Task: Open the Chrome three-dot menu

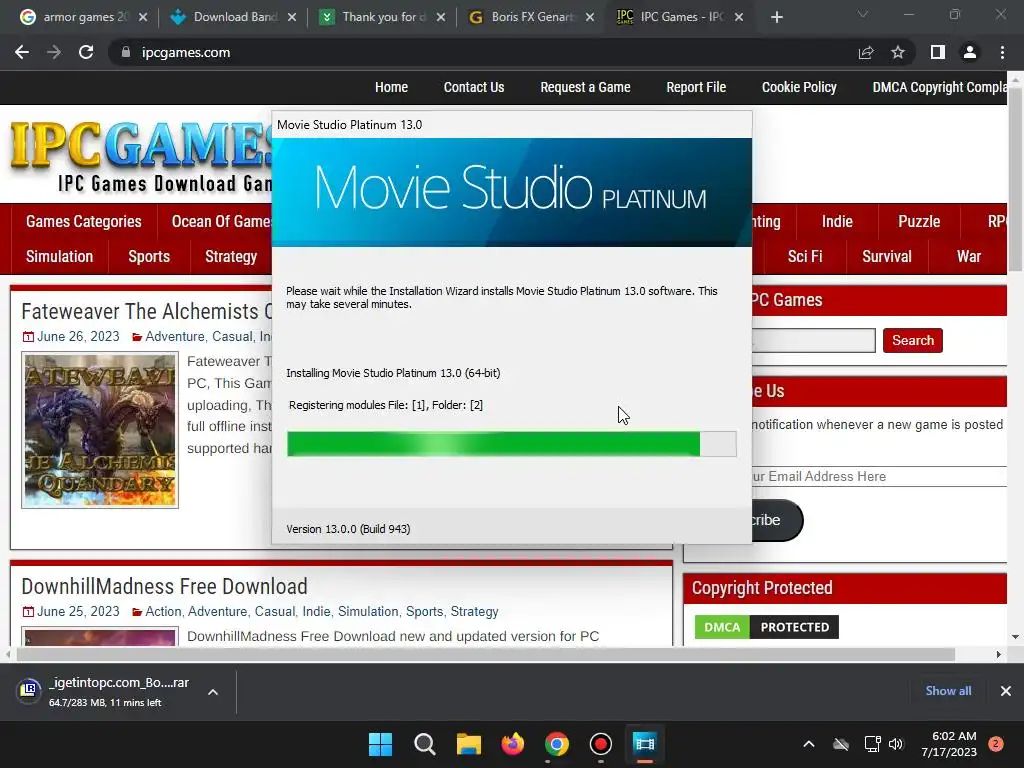Action: tap(1002, 52)
